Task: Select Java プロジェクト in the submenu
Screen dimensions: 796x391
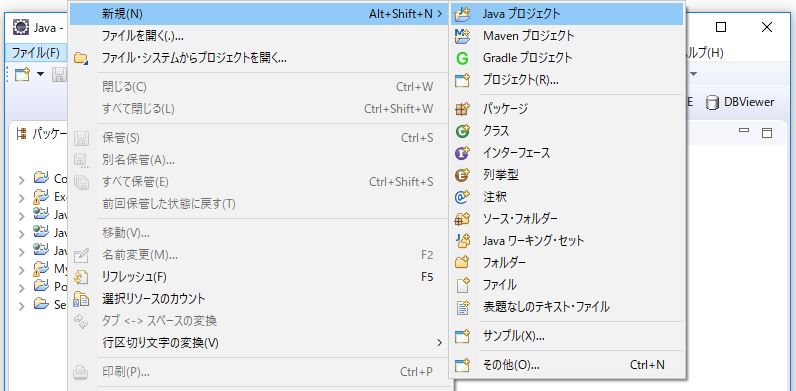Action: click(x=567, y=14)
